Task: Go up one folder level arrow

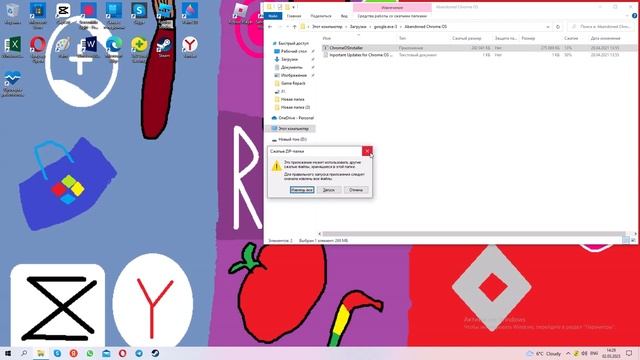Action: (294, 27)
